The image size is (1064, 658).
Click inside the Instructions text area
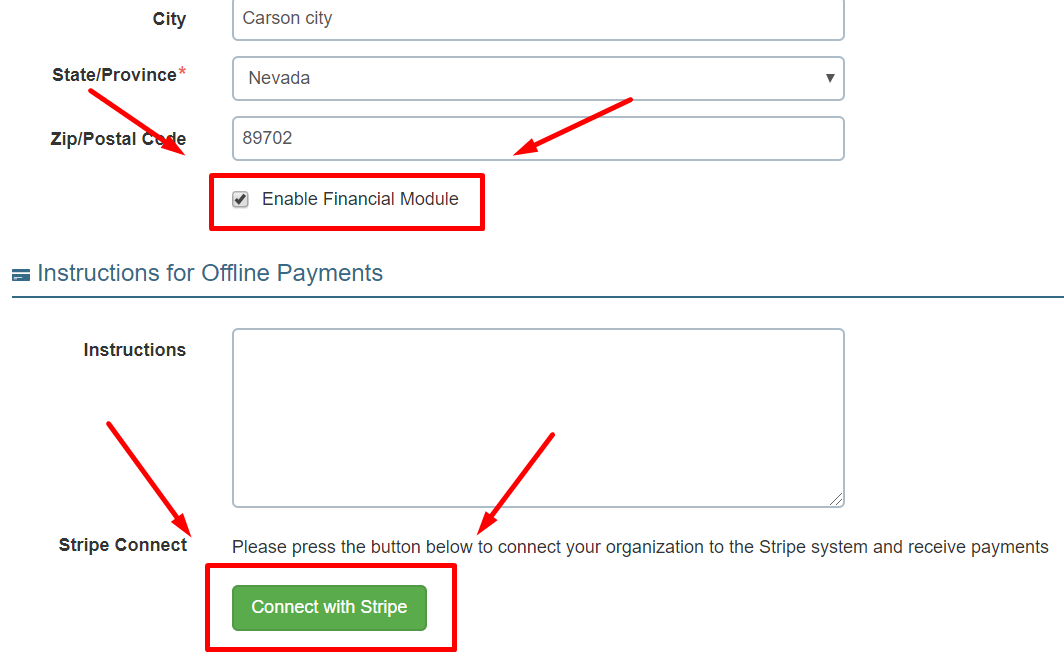pos(538,418)
